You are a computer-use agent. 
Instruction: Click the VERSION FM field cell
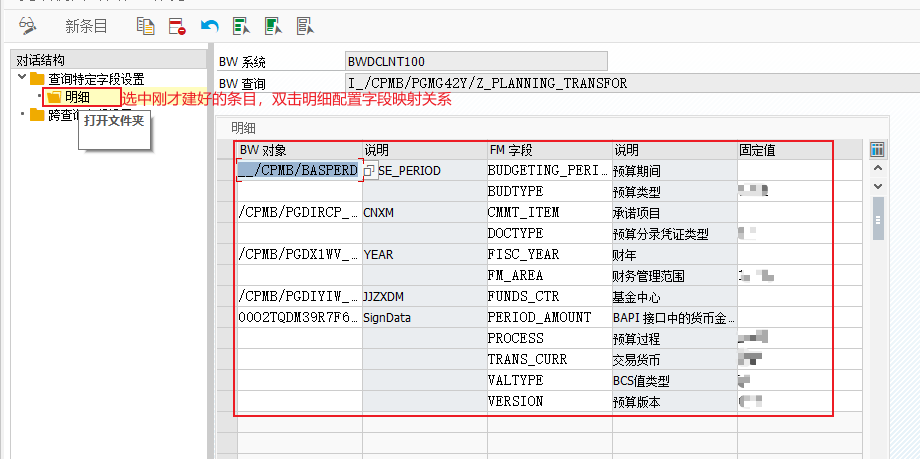tap(550, 402)
